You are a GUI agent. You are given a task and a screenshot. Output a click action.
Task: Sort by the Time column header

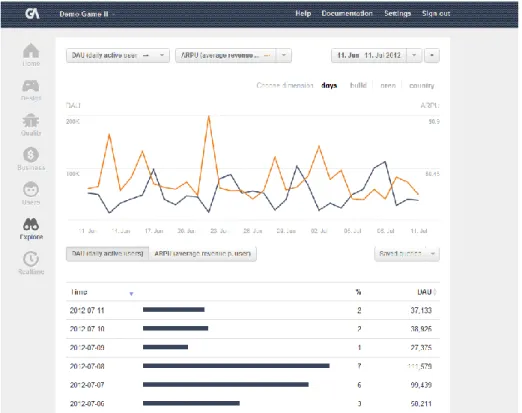click(x=79, y=292)
